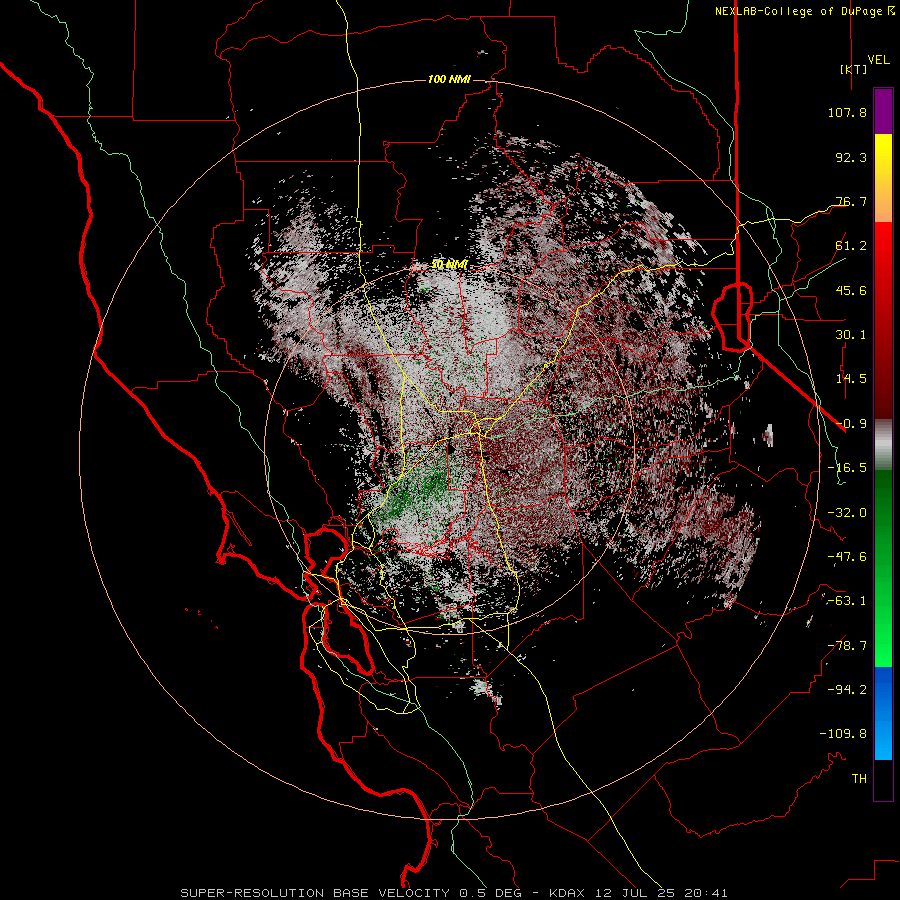The height and width of the screenshot is (900, 900).
Task: Select the -94.2 scale value
Action: pos(847,689)
